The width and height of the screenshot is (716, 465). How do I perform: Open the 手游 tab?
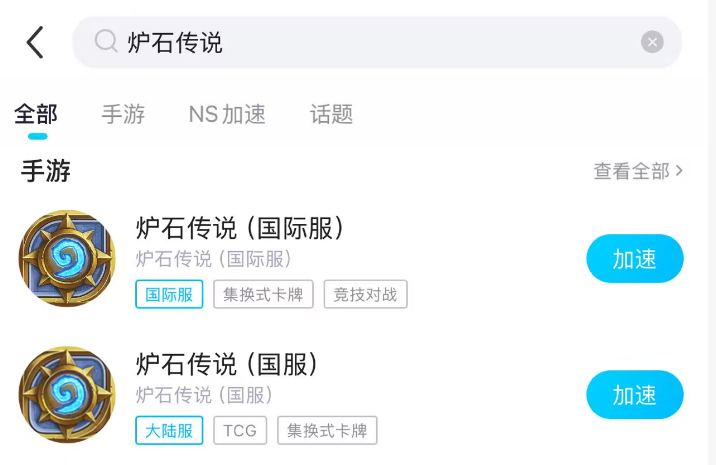click(123, 114)
